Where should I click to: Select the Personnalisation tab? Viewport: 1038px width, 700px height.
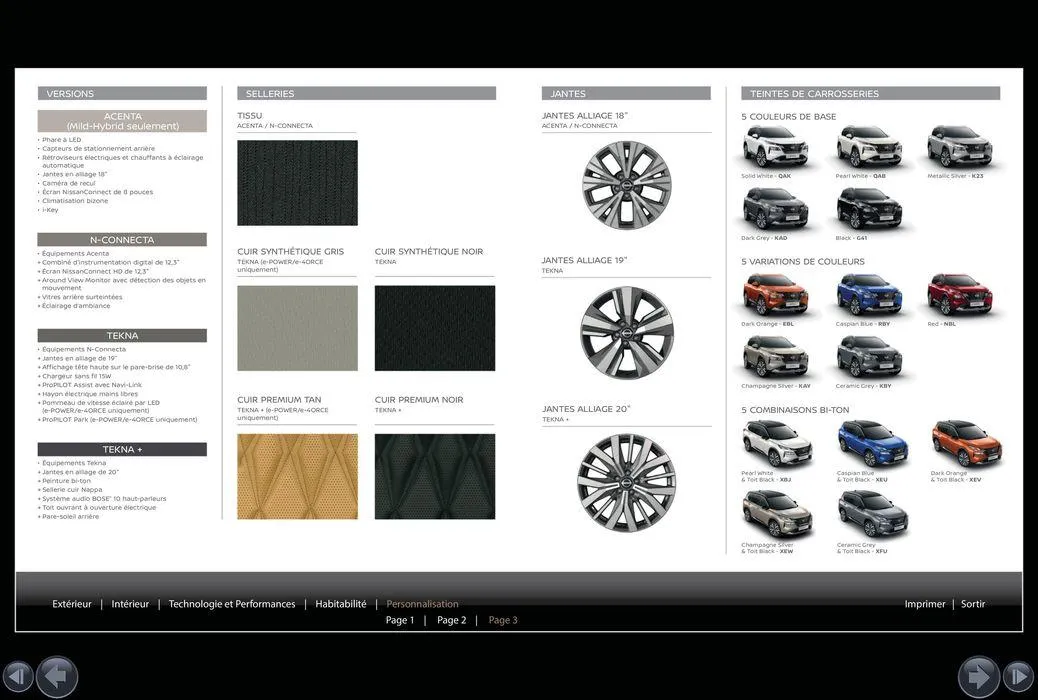pos(422,604)
